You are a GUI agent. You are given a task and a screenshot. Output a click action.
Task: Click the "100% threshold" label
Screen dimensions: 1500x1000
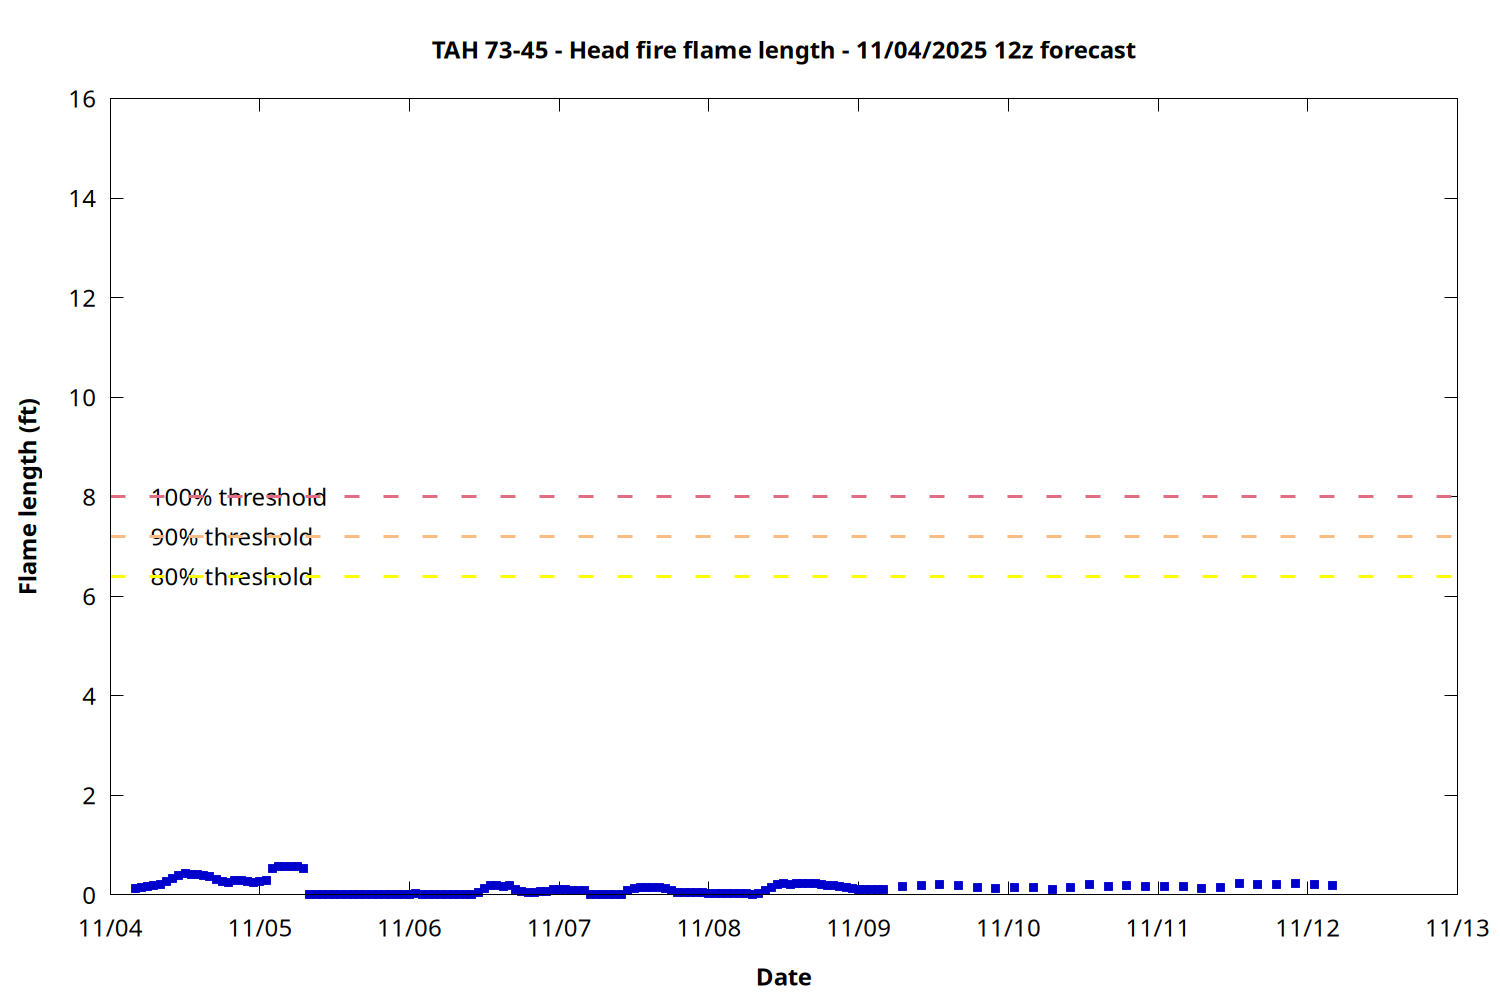point(238,497)
